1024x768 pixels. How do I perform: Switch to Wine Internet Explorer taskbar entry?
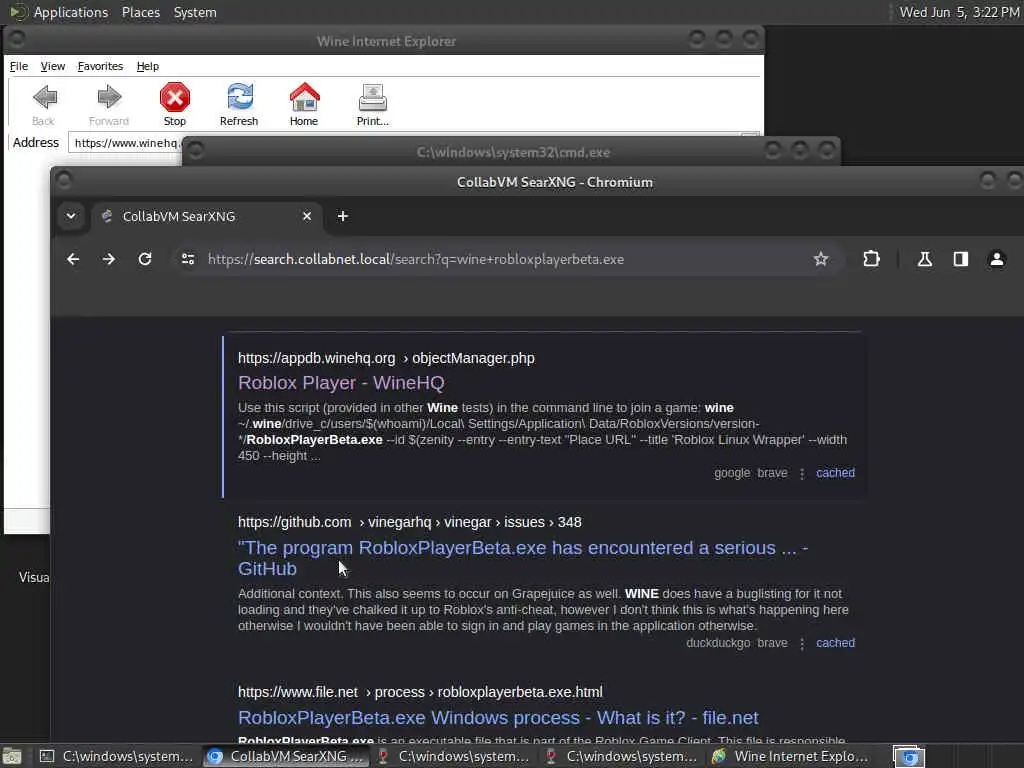click(791, 756)
